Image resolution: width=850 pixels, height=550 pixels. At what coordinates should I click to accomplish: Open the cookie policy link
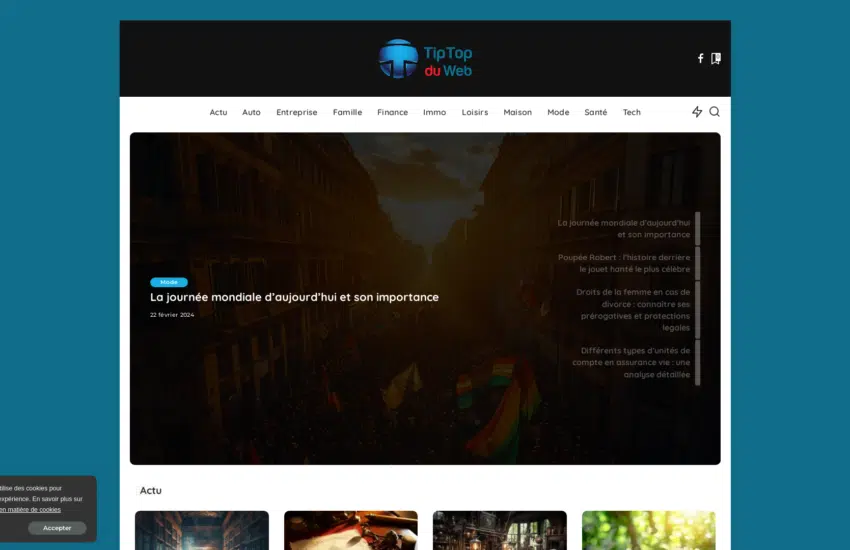[30, 510]
